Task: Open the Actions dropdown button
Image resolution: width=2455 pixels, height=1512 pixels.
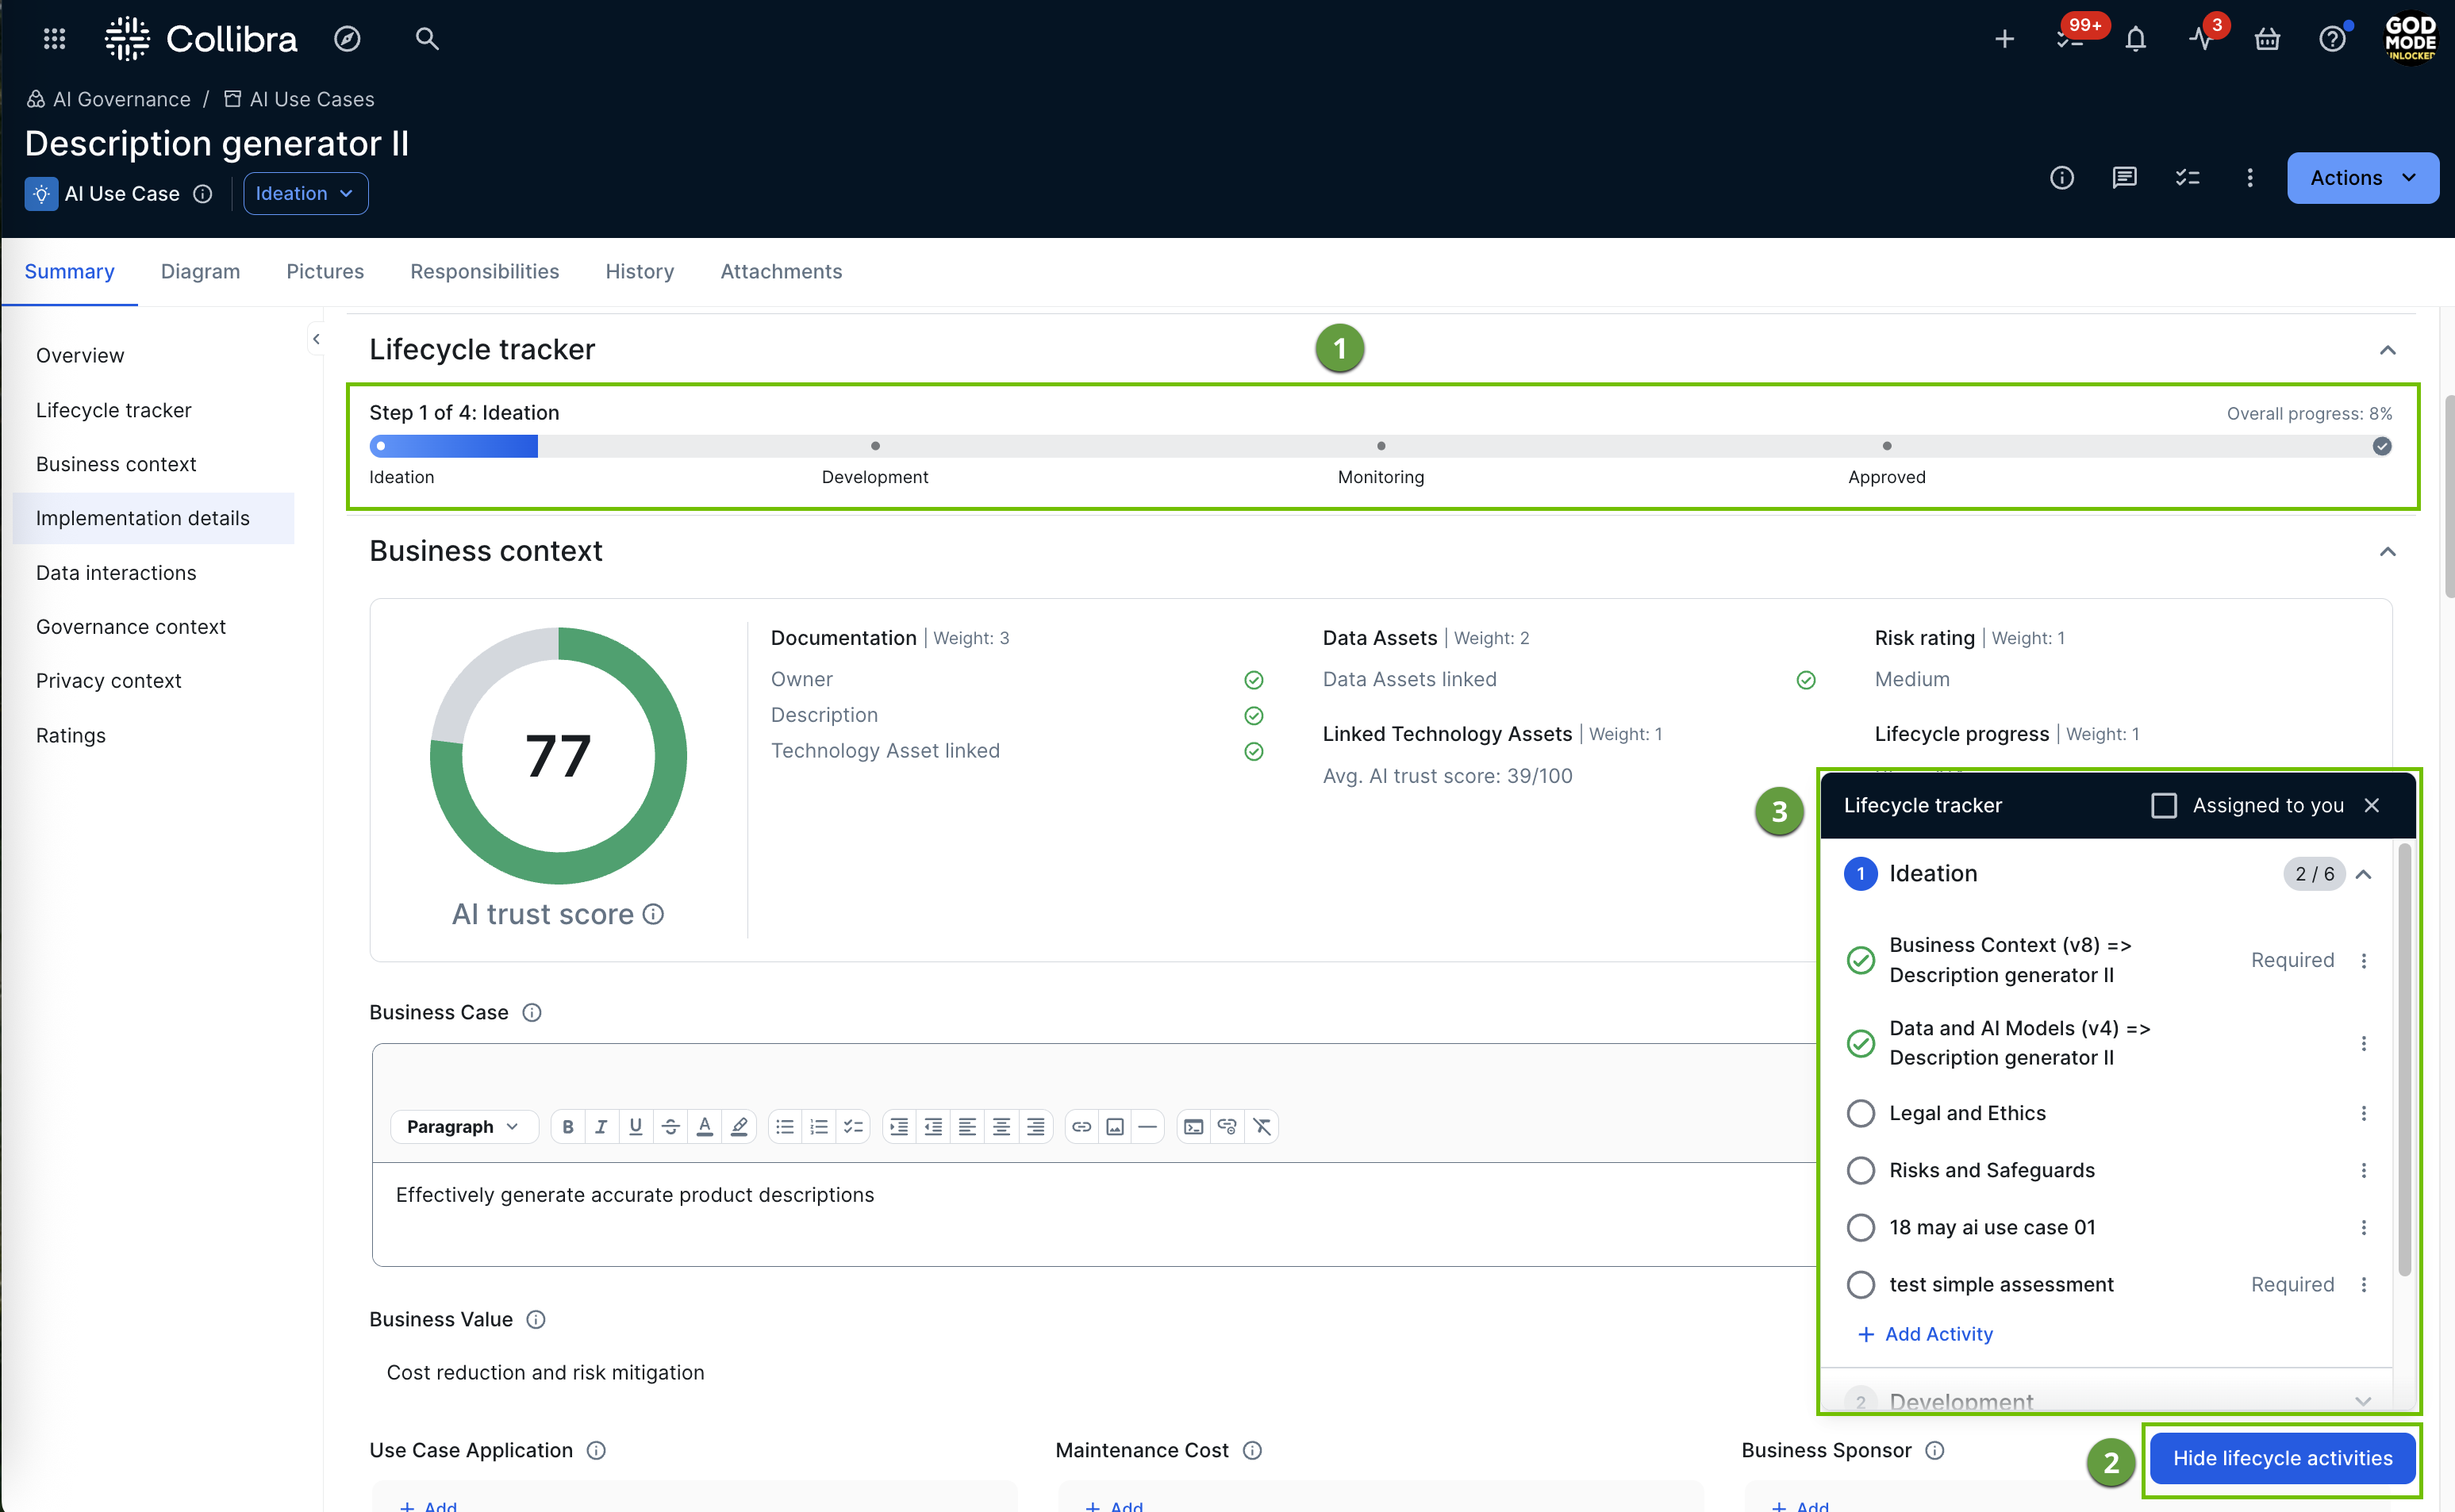Action: point(2362,178)
